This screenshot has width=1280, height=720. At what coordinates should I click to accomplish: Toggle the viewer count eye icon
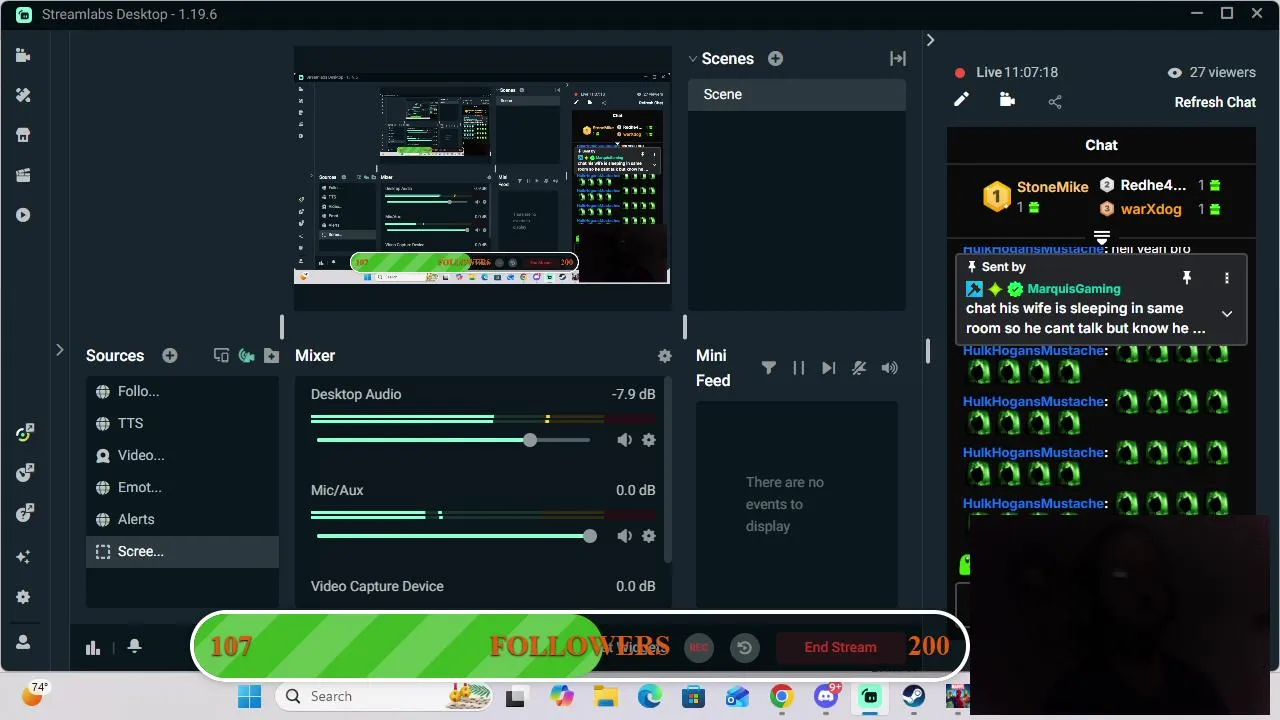[x=1175, y=73]
